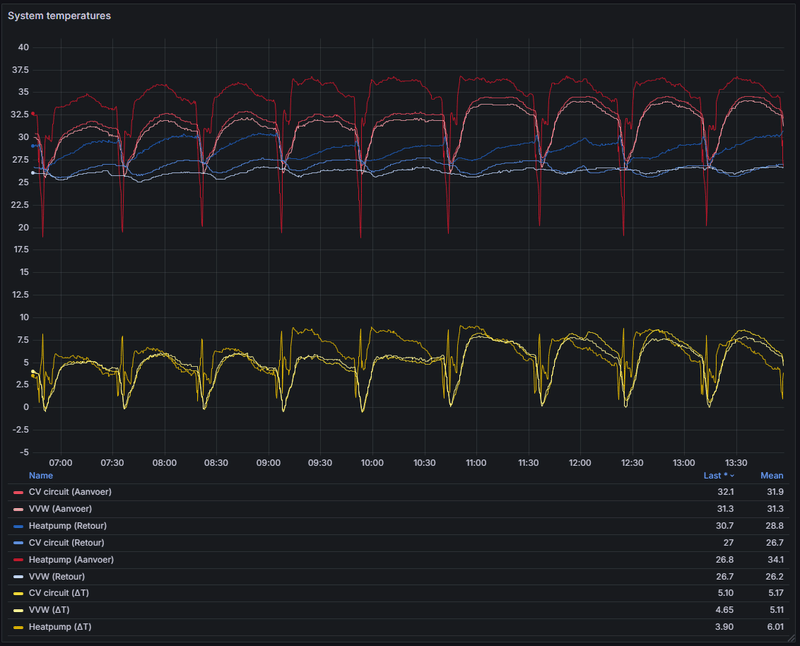Toggle VVW (Aanvoer) series in the legend
Image resolution: width=800 pixels, height=646 pixels.
tap(62, 509)
